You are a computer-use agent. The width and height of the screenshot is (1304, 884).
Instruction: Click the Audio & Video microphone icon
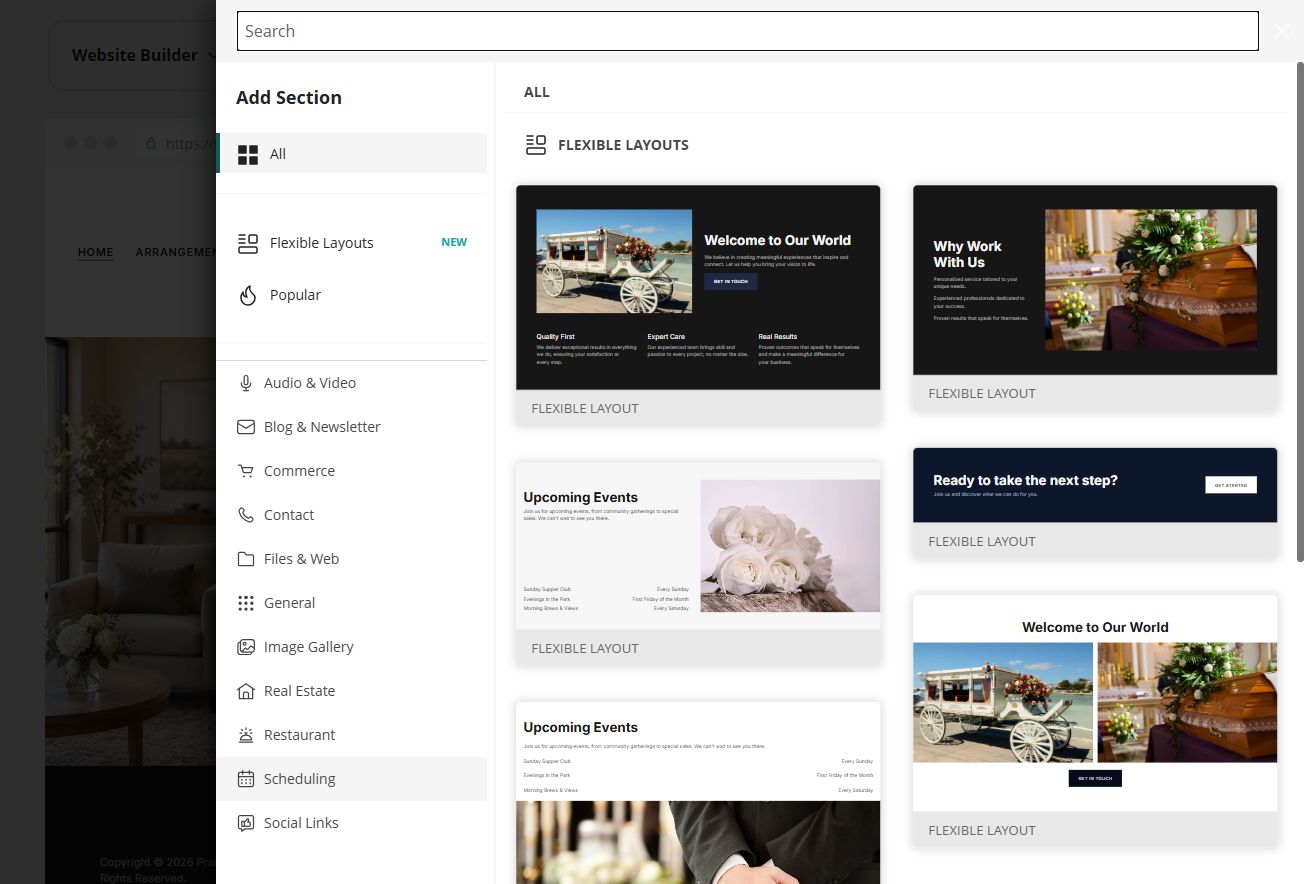(x=245, y=383)
